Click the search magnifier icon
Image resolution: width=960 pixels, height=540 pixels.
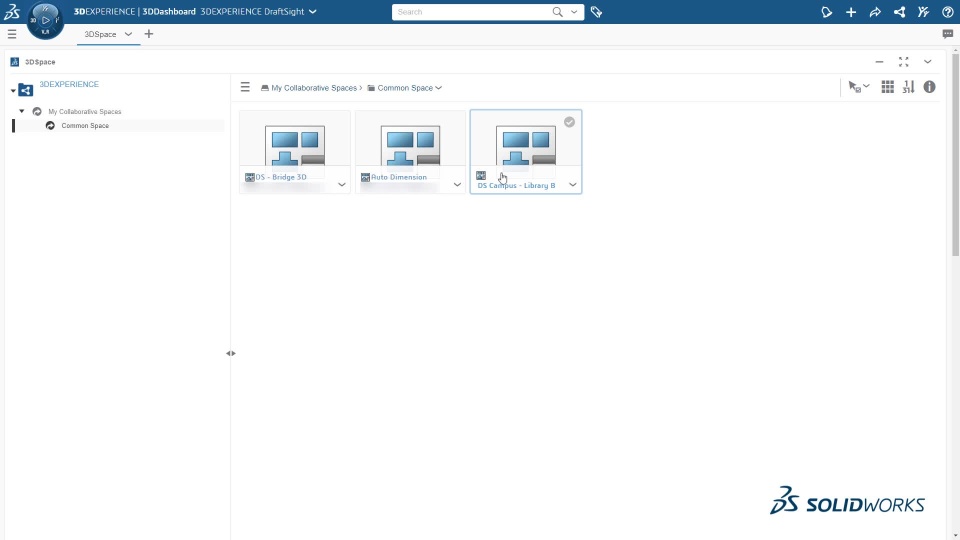[557, 12]
